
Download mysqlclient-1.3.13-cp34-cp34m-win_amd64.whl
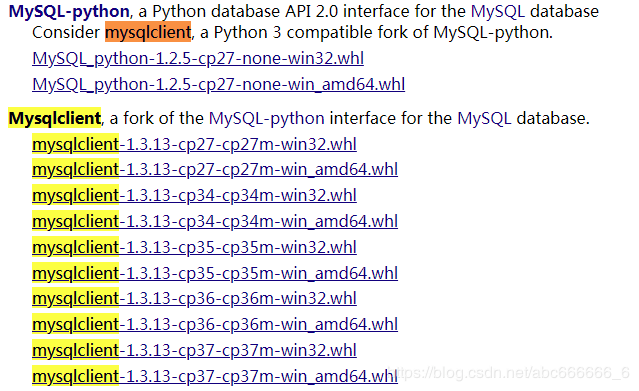pos(215,221)
